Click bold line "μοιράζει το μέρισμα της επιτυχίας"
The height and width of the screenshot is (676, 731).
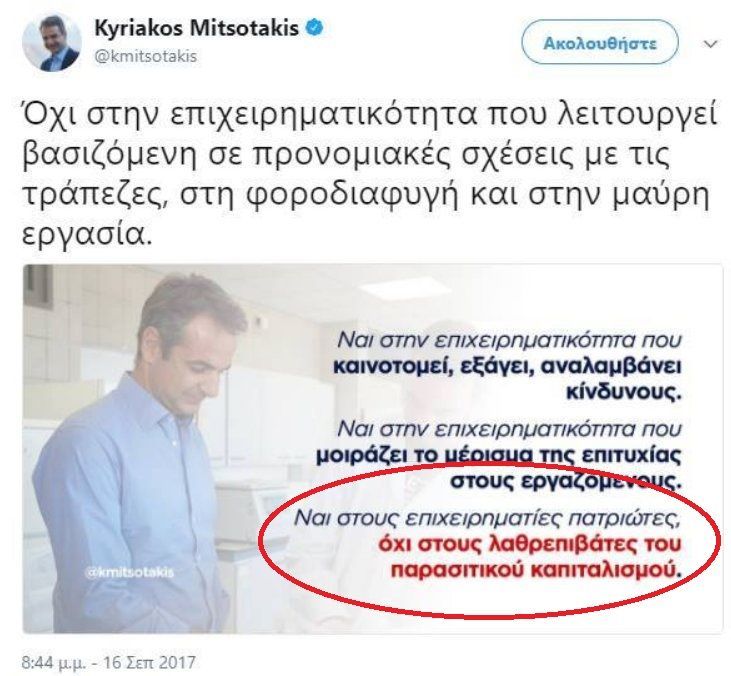click(499, 455)
